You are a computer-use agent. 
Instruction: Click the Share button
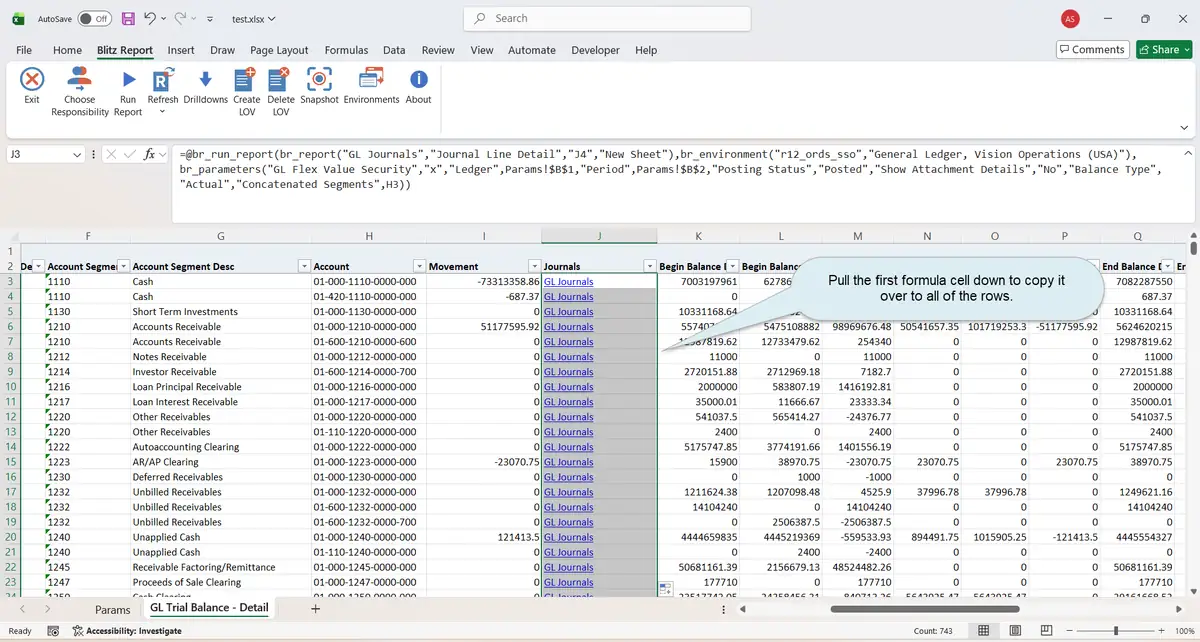tap(1164, 50)
